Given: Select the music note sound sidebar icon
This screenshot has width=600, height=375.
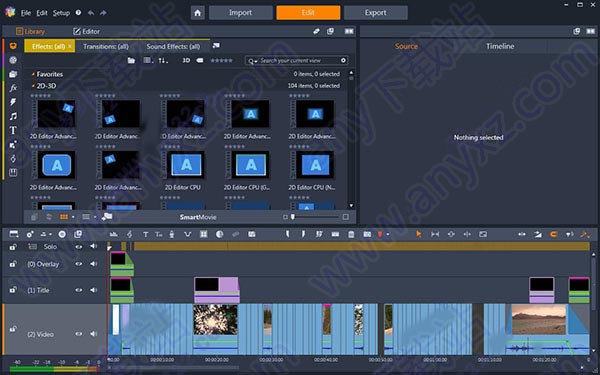Looking at the screenshot, I should pyautogui.click(x=13, y=116).
